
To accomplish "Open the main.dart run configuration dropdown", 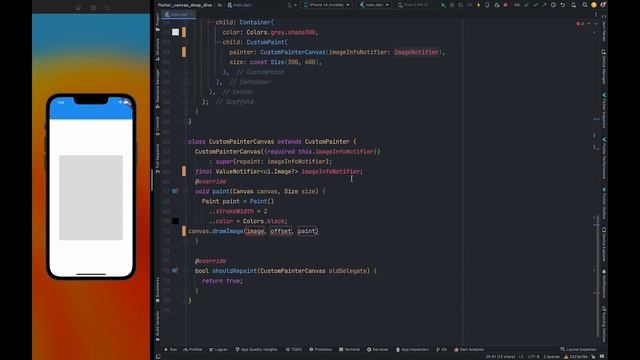I will click(x=374, y=5).
